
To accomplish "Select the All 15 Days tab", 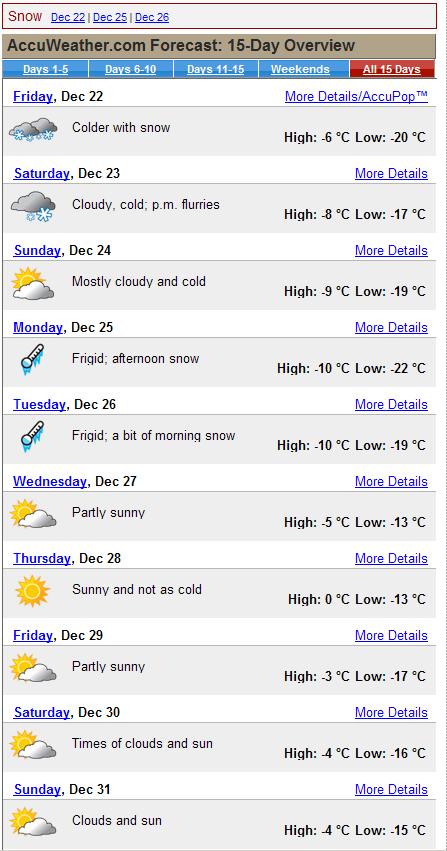I will pos(392,69).
